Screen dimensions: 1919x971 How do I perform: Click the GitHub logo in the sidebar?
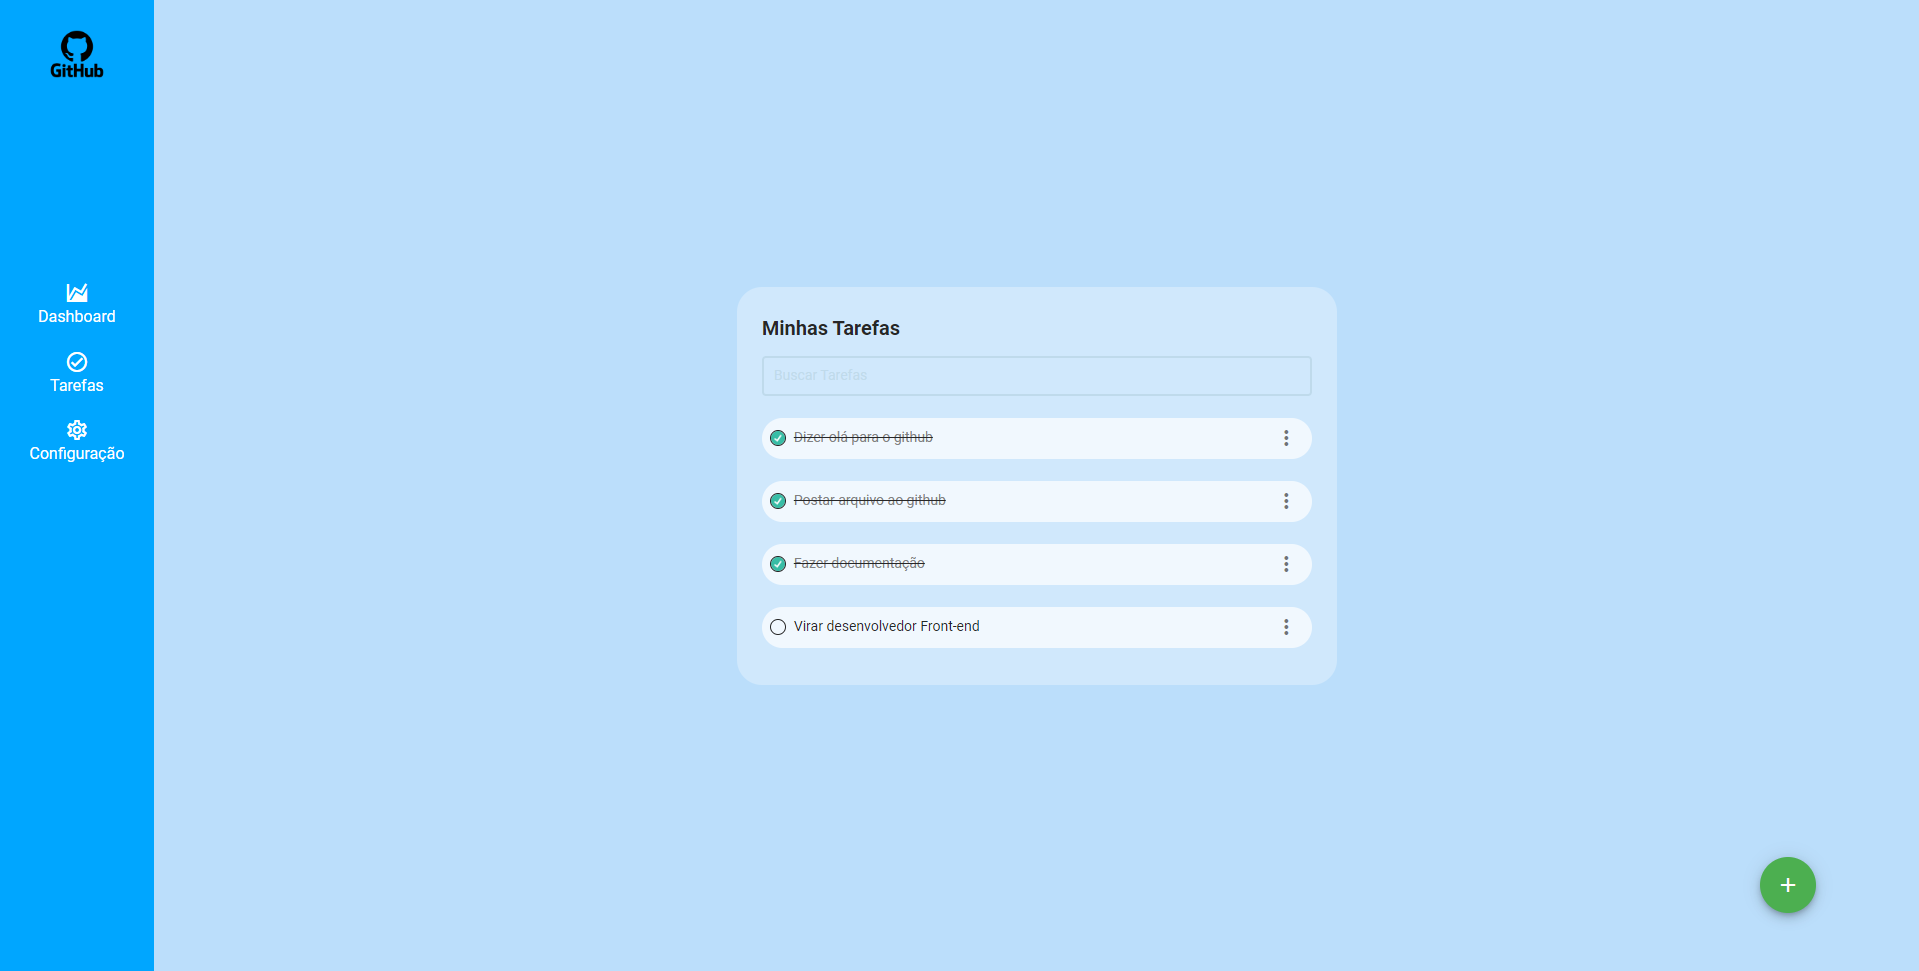pos(77,54)
